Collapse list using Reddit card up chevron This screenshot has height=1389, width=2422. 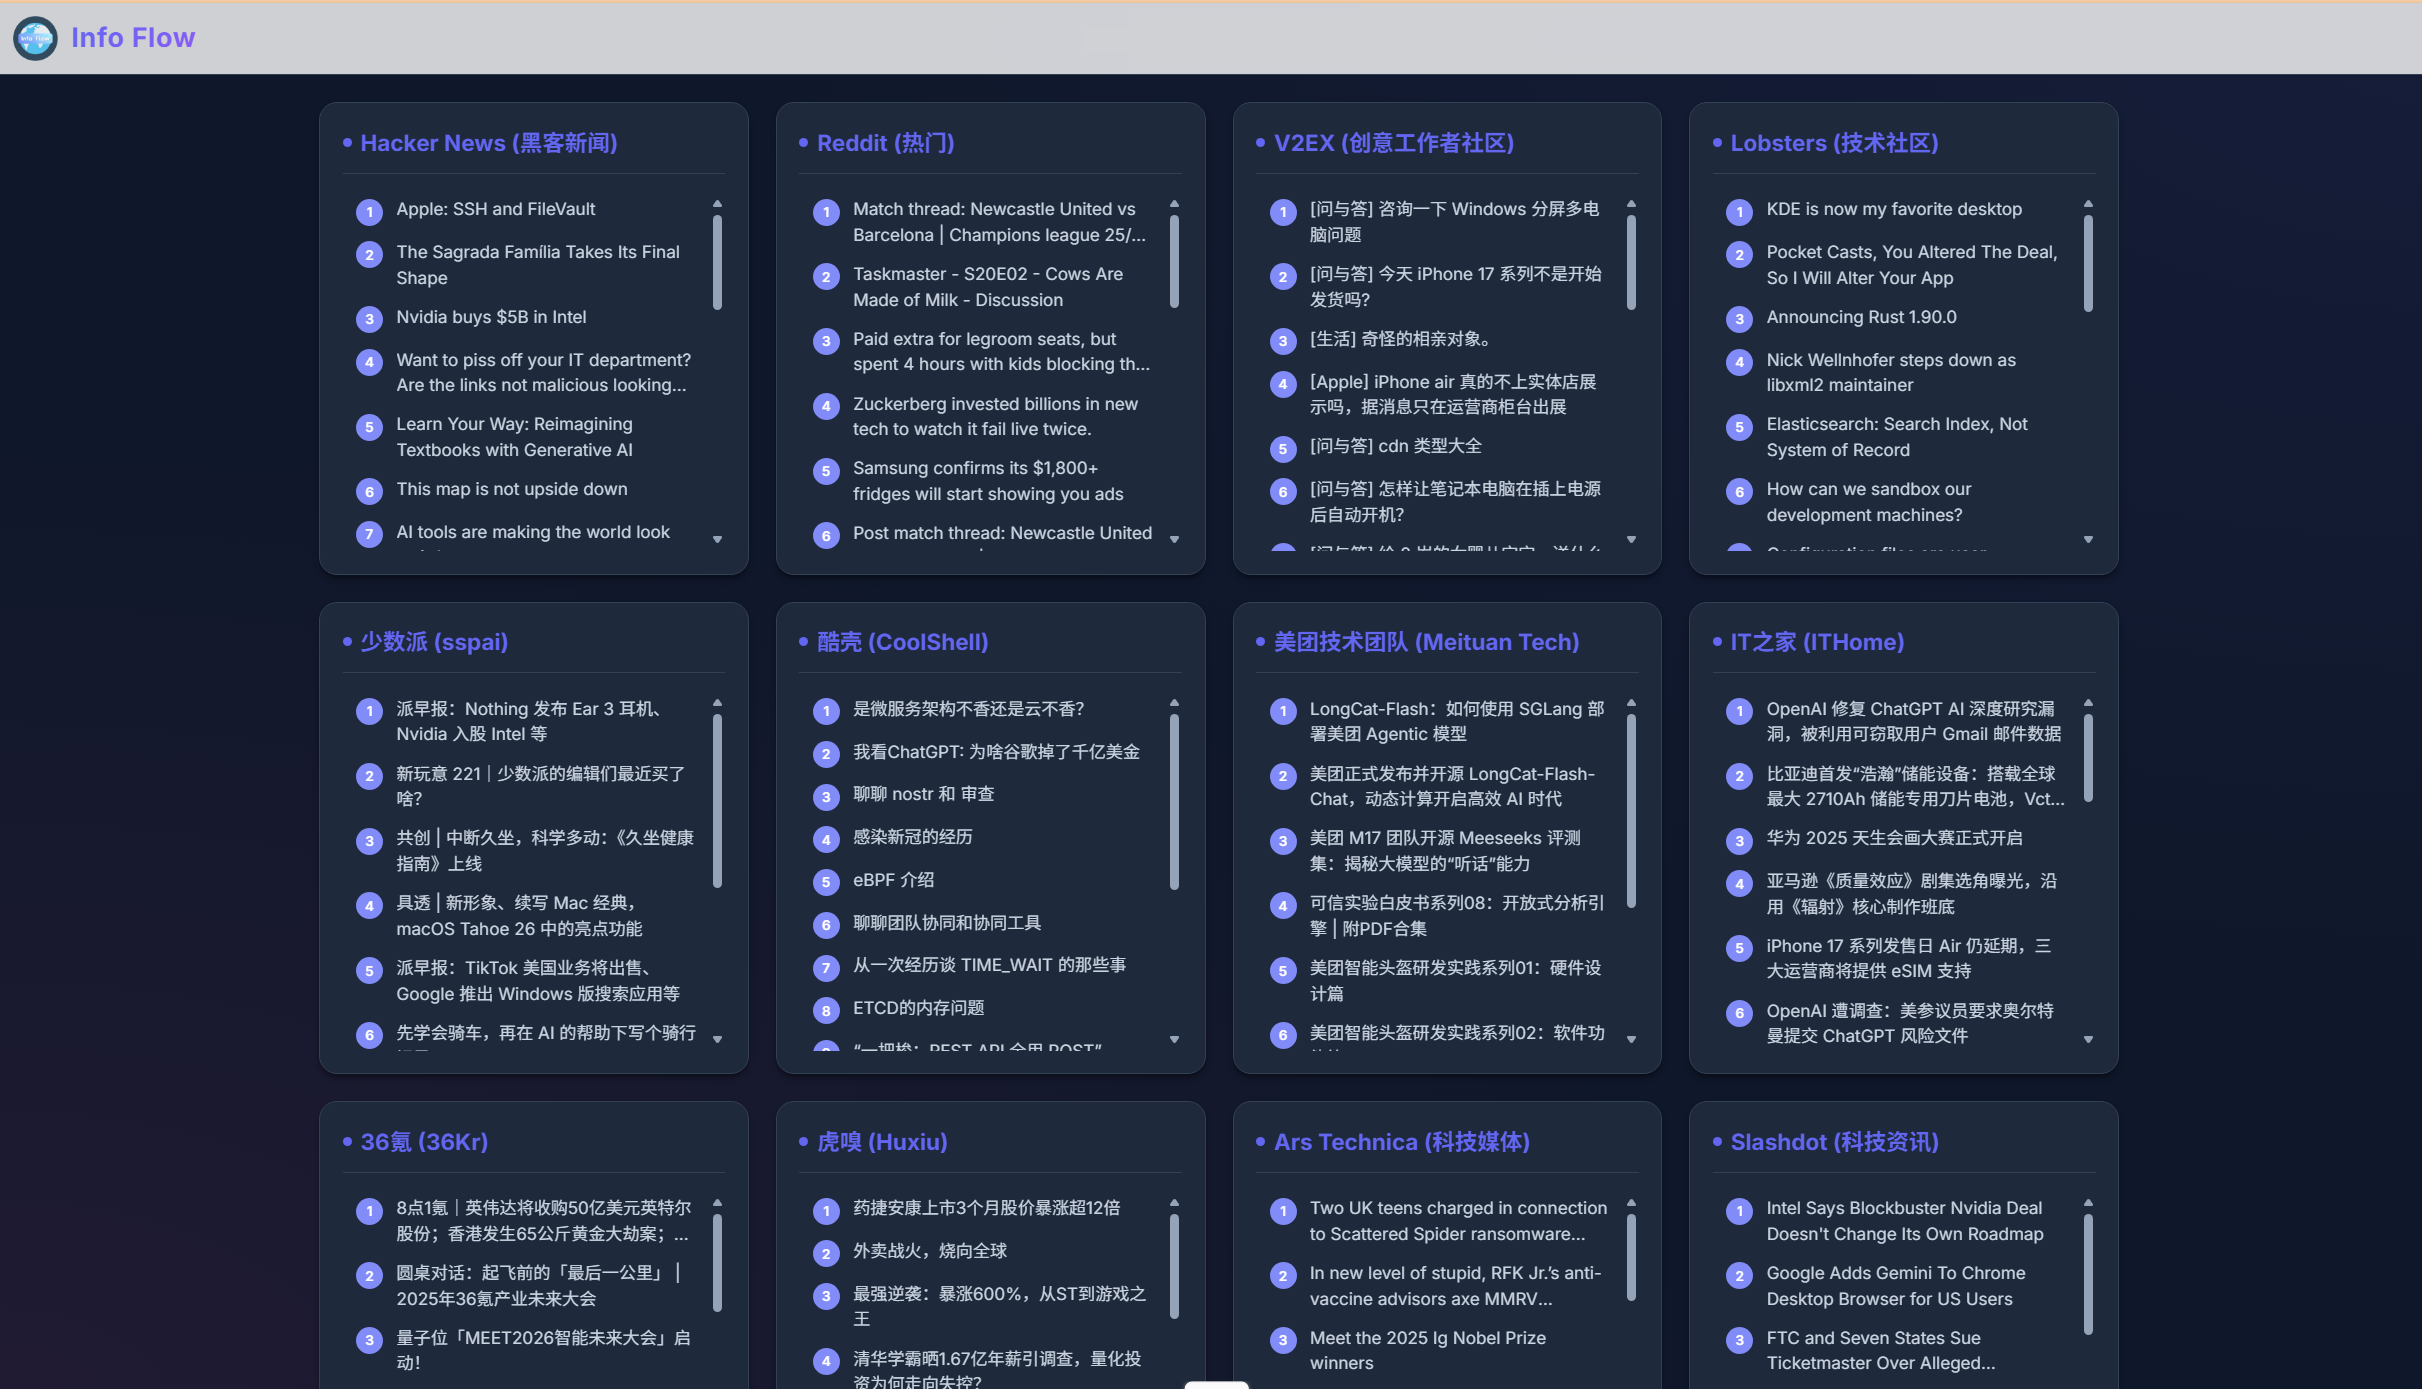coord(1176,201)
